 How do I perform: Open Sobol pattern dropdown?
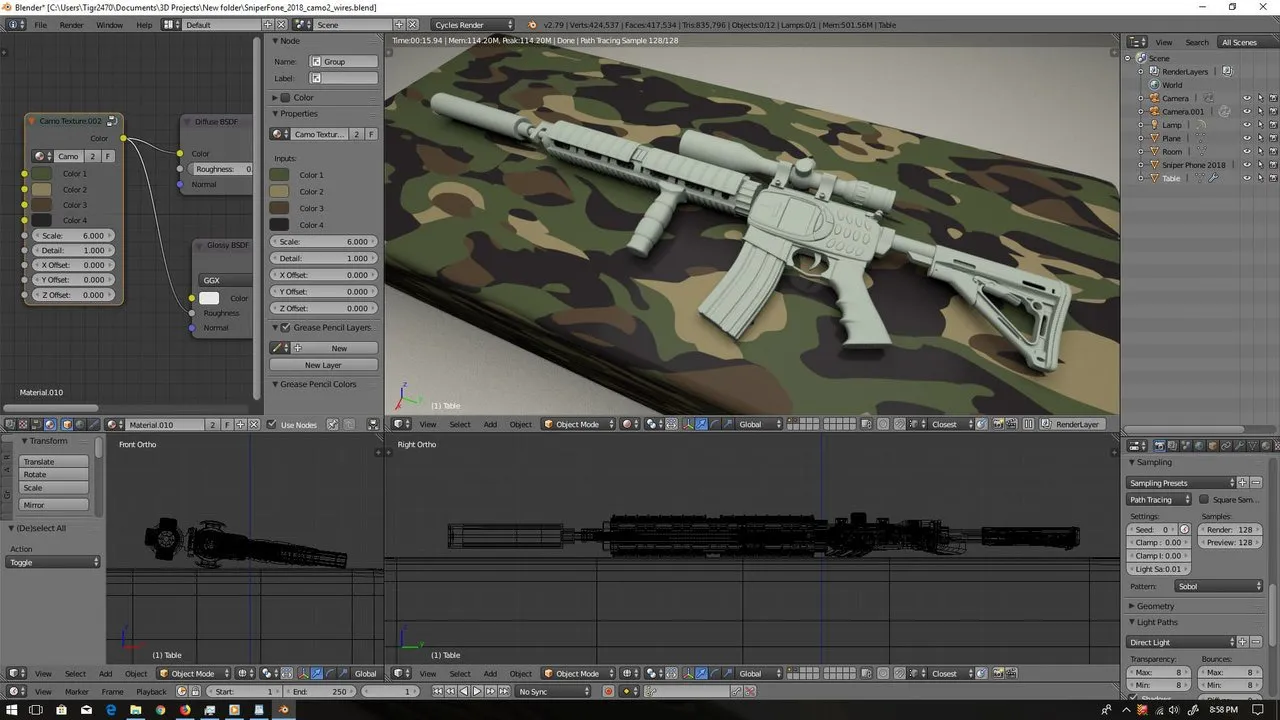[x=1218, y=586]
